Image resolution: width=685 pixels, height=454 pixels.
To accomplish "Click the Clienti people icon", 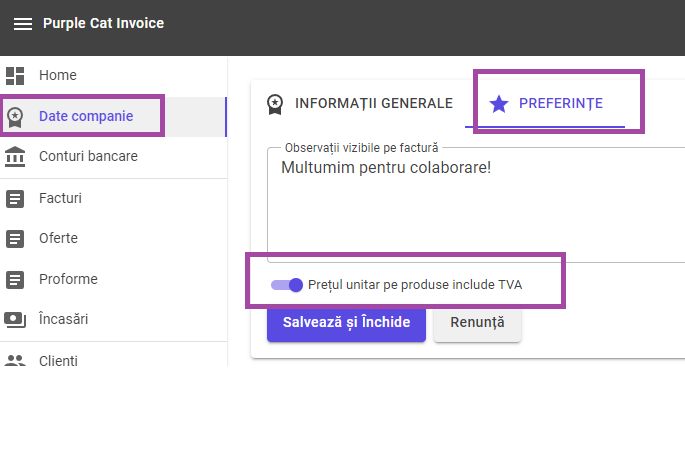I will point(15,360).
